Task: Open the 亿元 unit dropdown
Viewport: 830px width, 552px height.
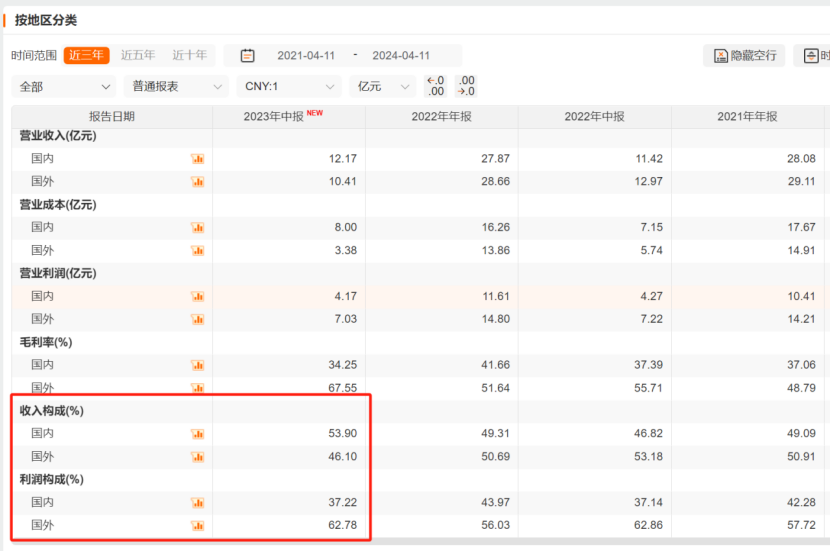Action: pos(384,87)
